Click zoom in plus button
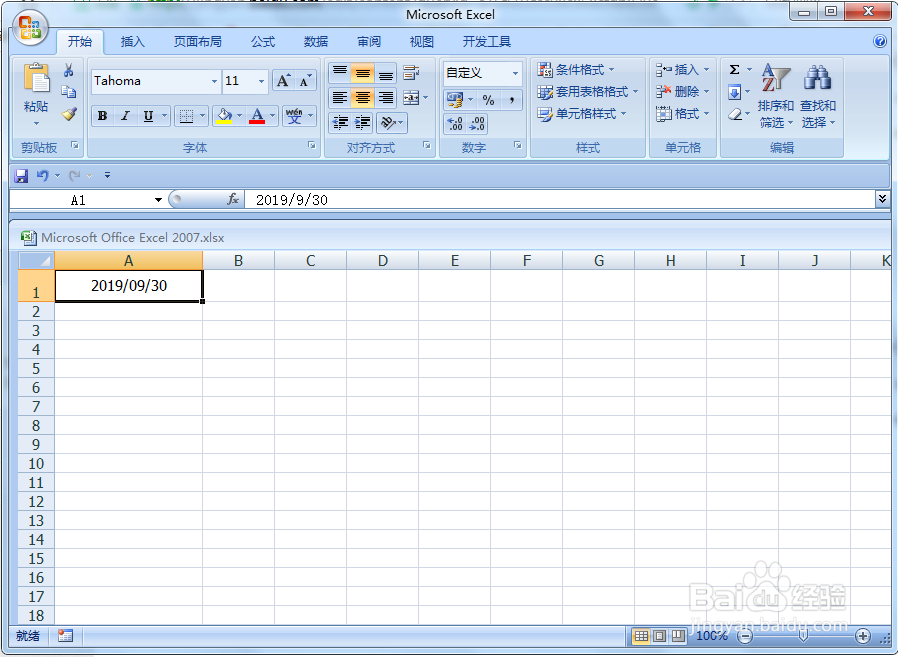Screen dimensions: 898x657 pos(862,636)
